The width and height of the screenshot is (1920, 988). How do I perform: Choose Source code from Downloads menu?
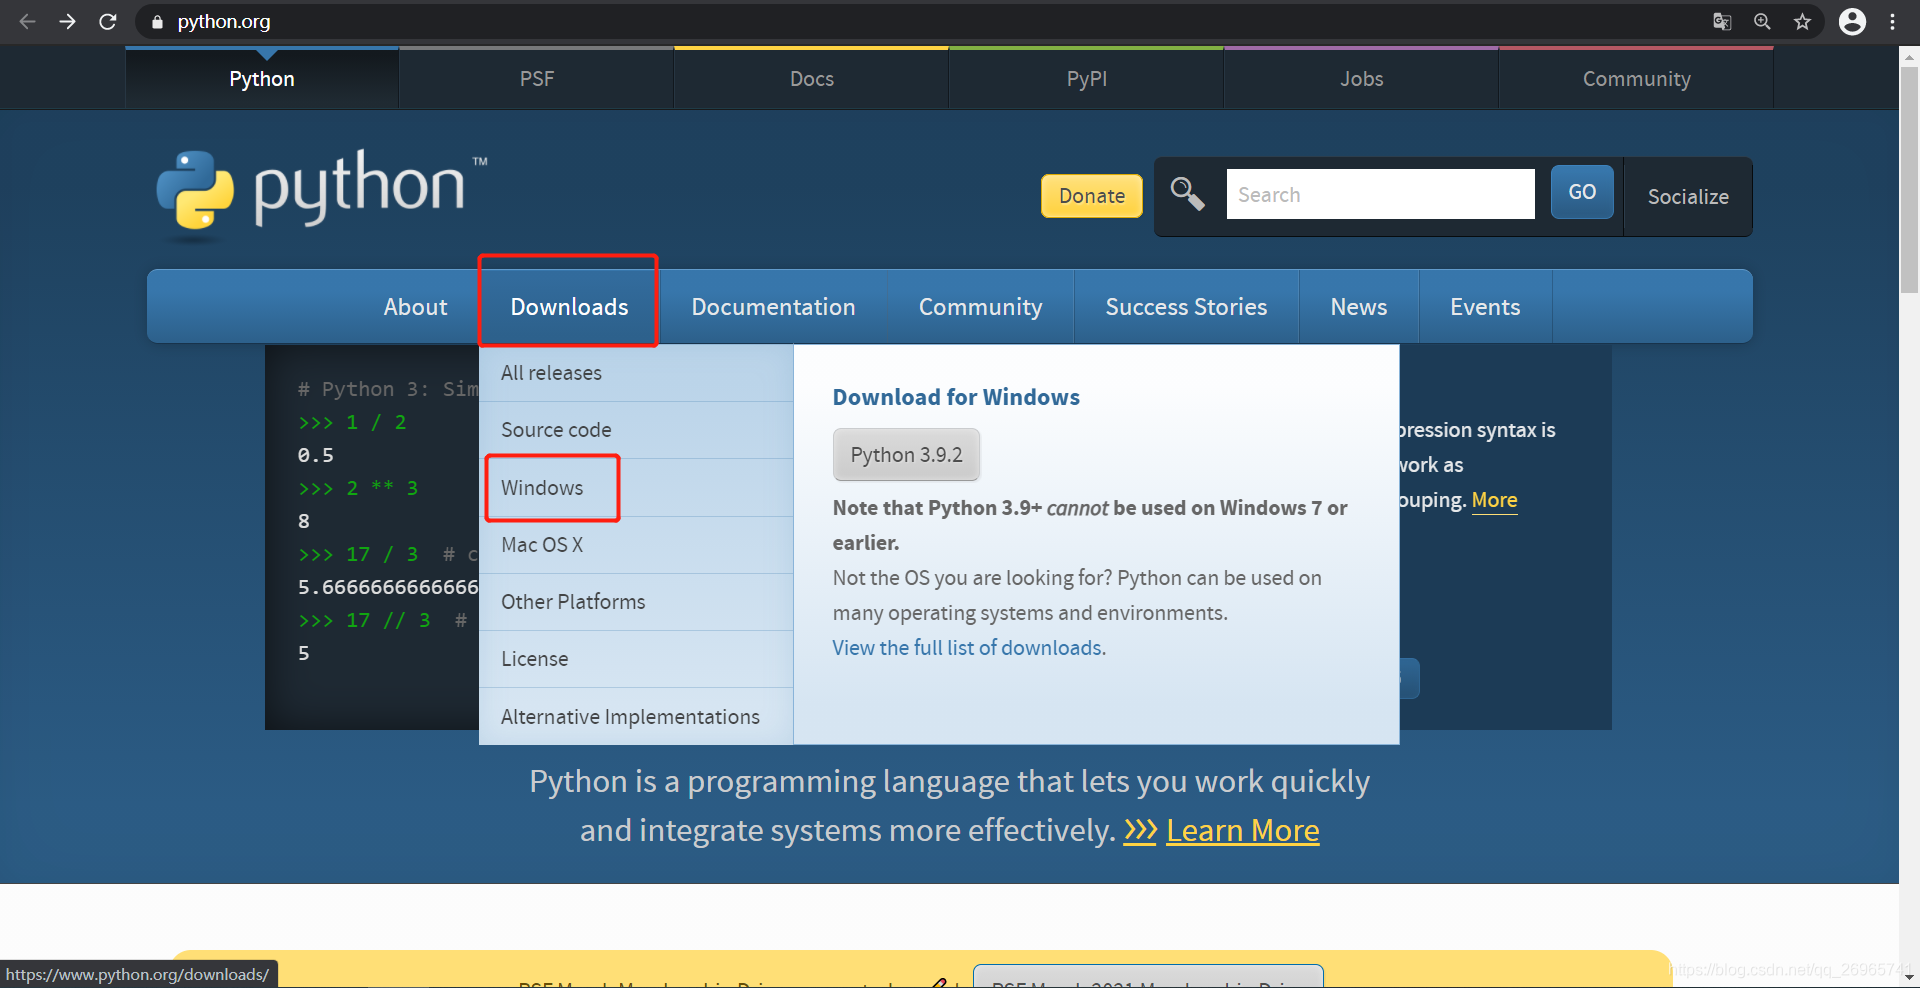click(x=636, y=430)
